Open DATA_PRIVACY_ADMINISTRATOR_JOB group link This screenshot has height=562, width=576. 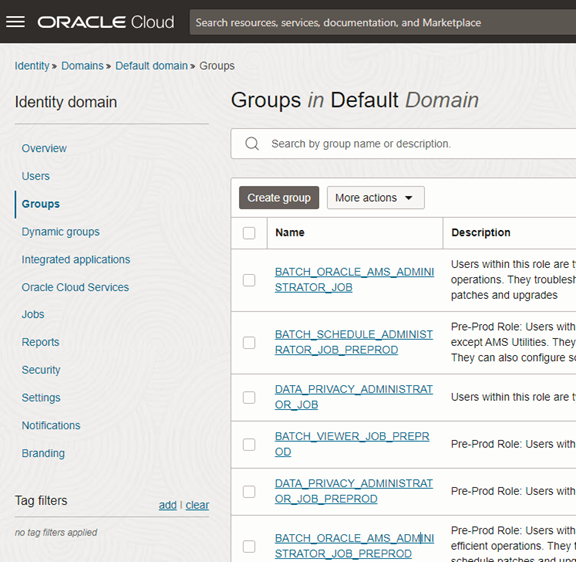click(x=354, y=397)
